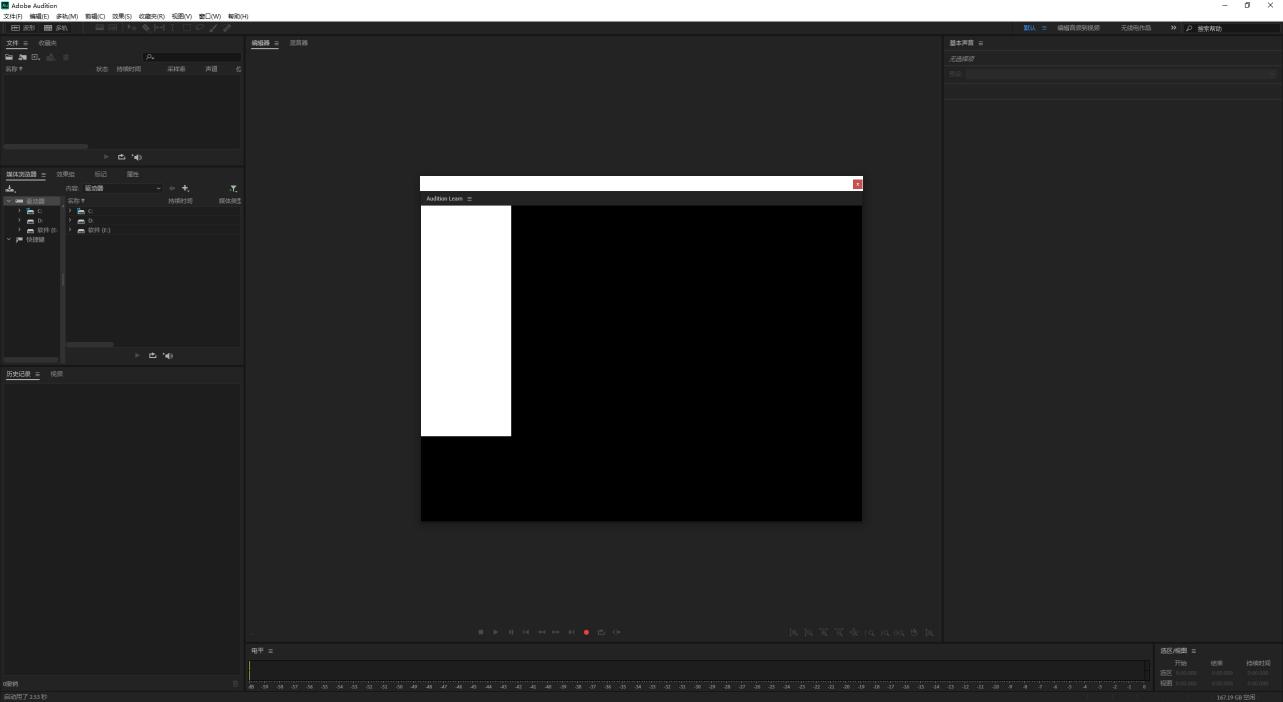Open the Audition Learn panel menu icon
1283x702 pixels.
469,199
